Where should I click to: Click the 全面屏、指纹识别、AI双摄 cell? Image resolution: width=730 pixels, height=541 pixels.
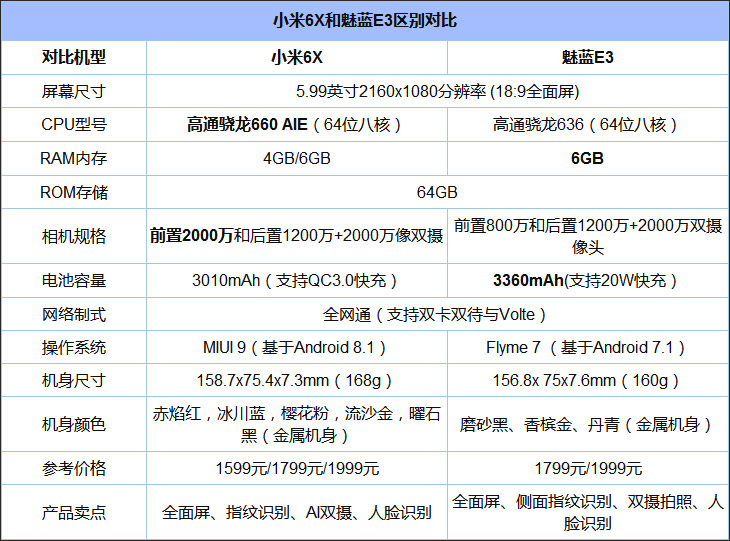click(x=297, y=512)
